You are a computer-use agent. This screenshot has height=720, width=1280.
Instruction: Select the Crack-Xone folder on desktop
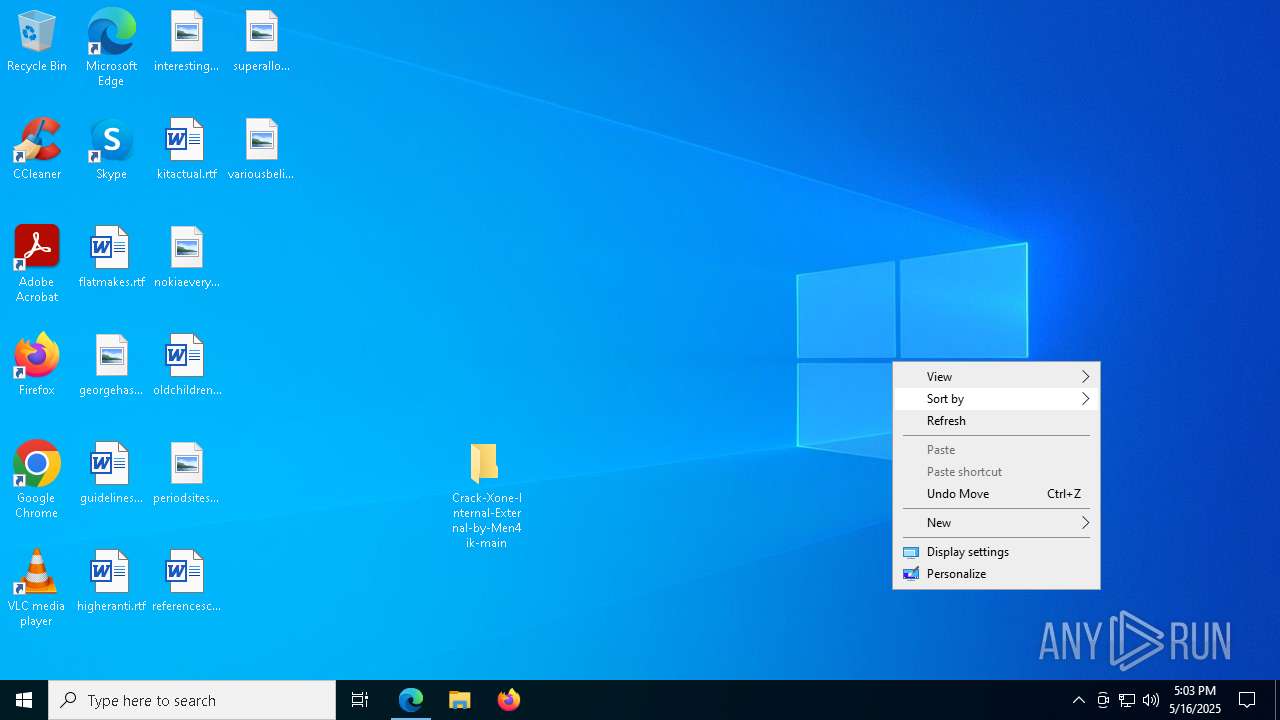(486, 496)
